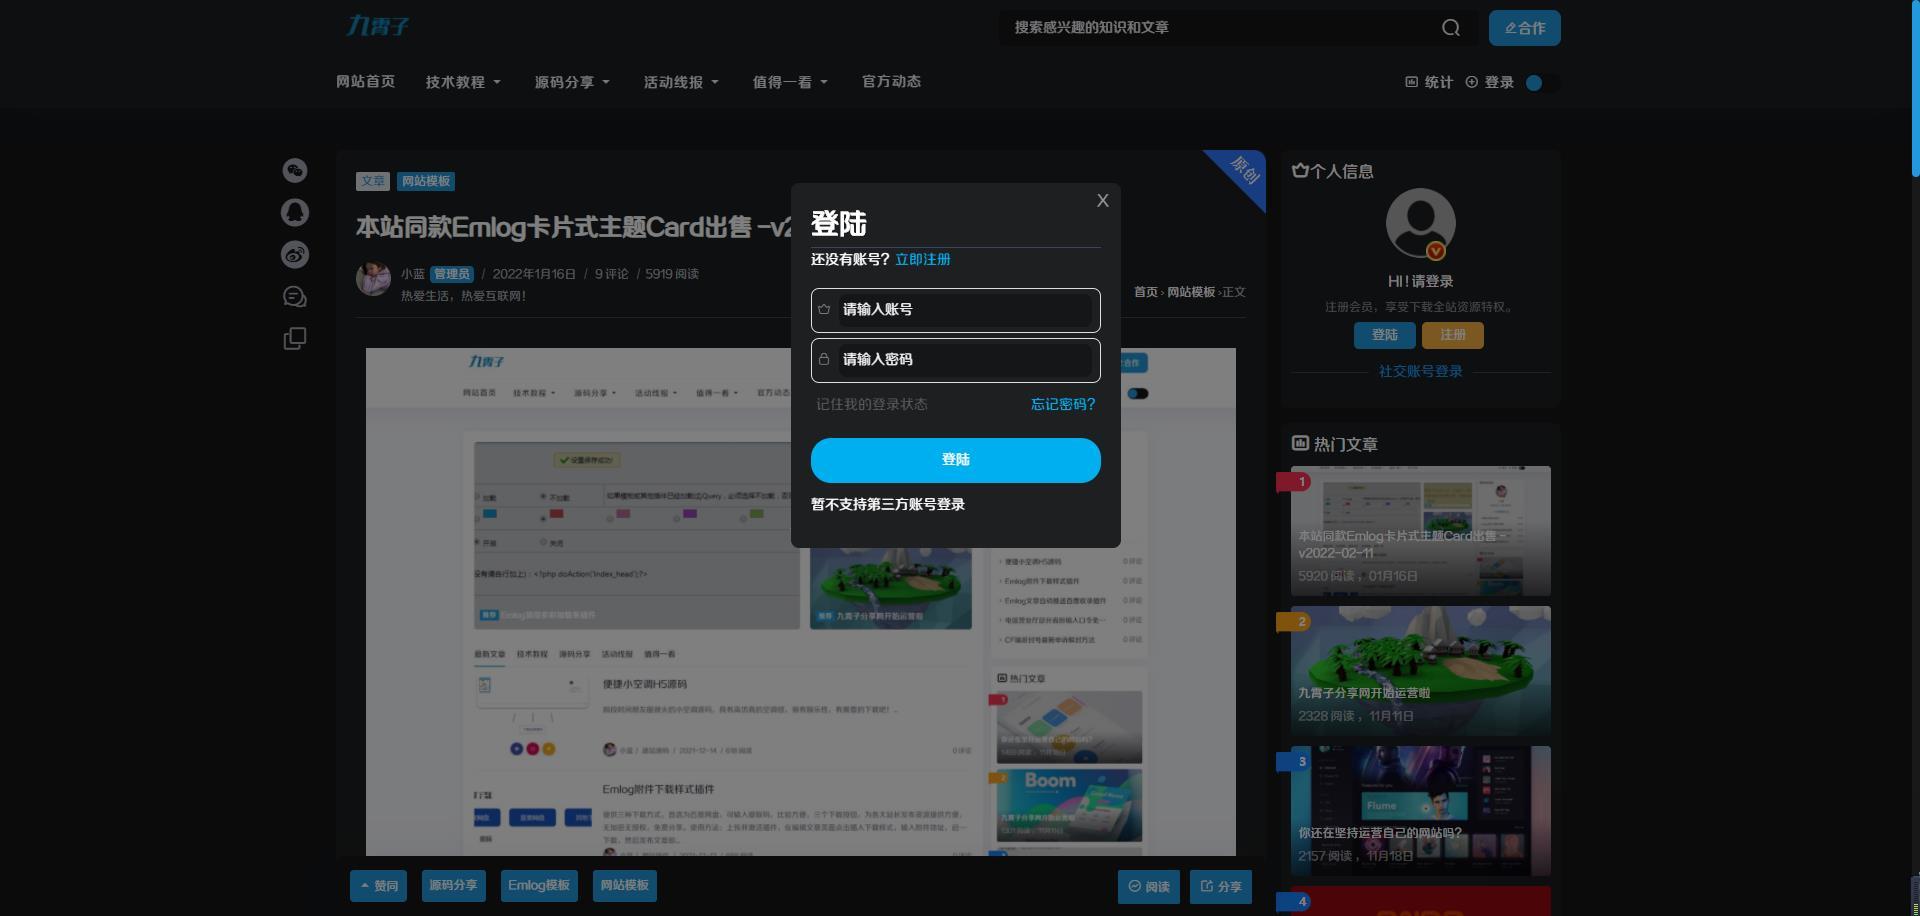This screenshot has width=1920, height=916.
Task: Open hot article 1 Emlog卡片式主题 thumbnail
Action: coord(1420,531)
